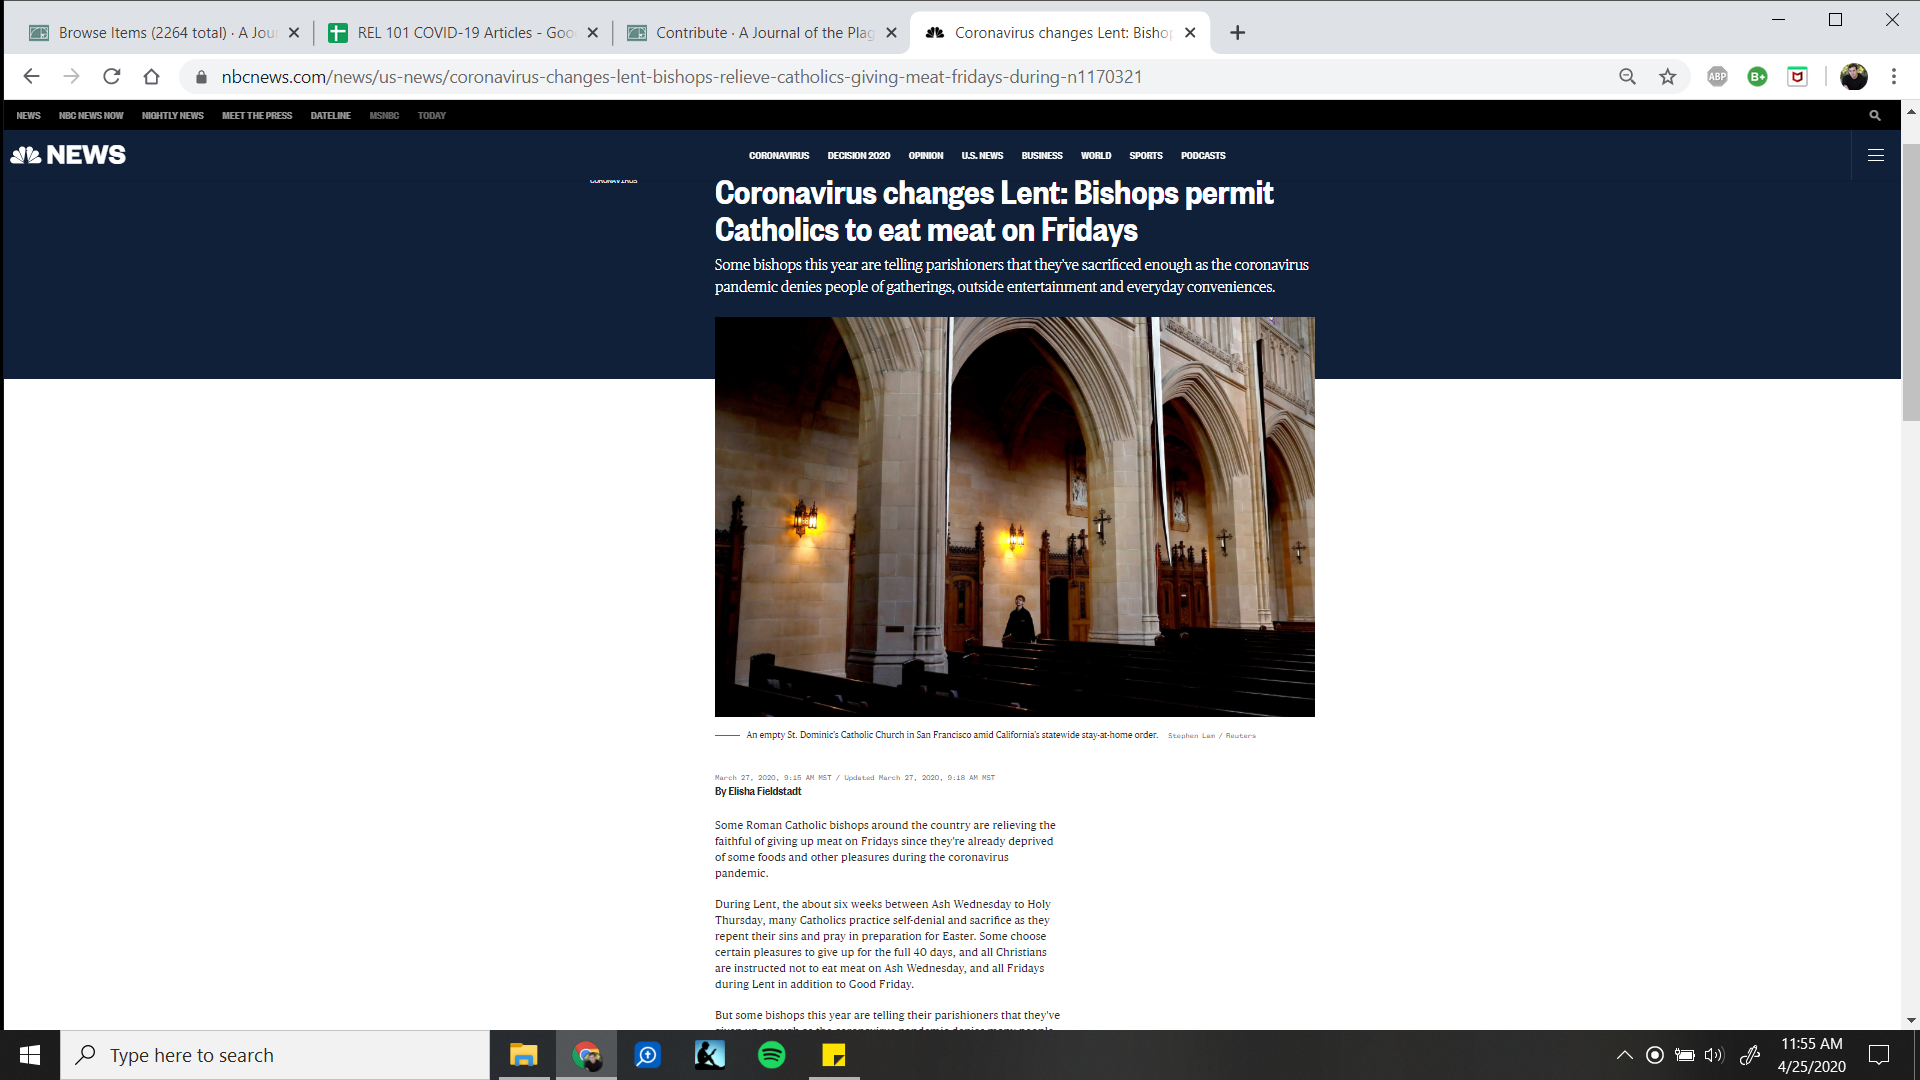
Task: Go to the browser home page icon
Action: click(151, 77)
